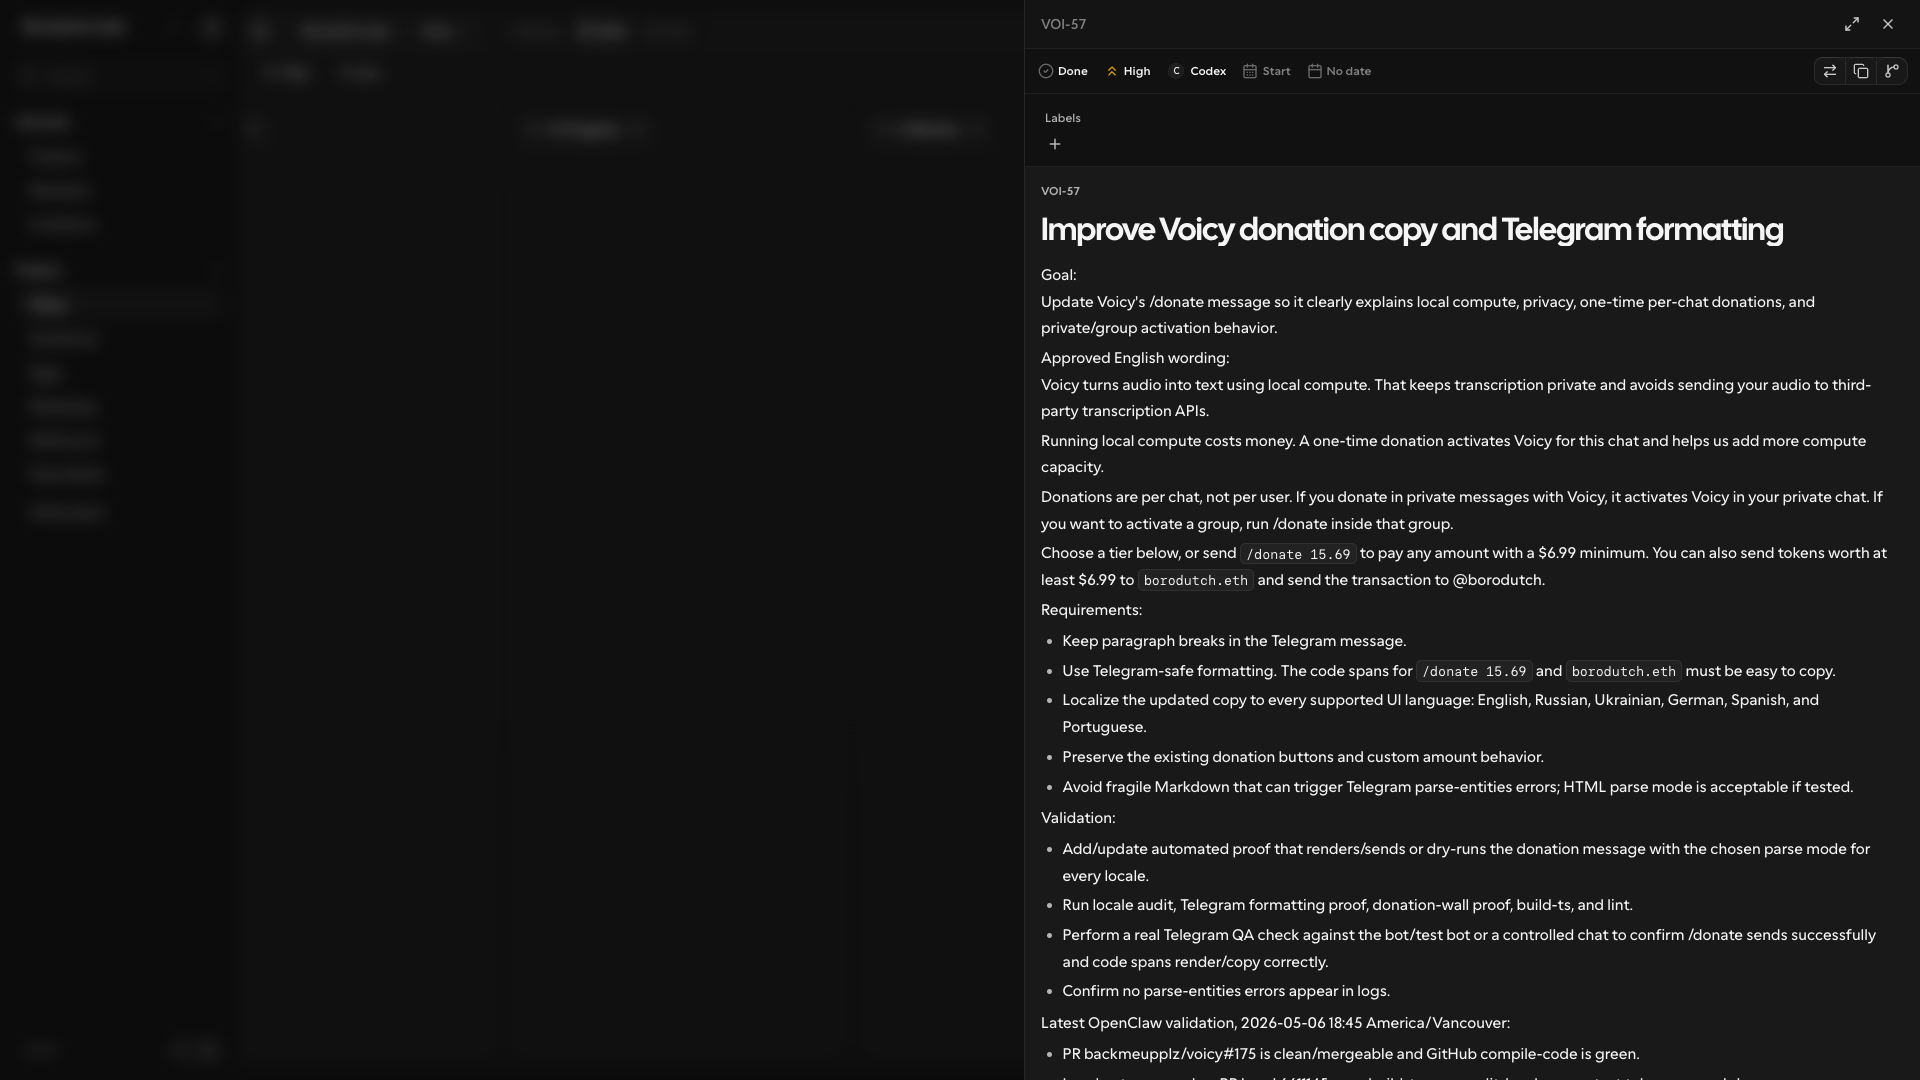The width and height of the screenshot is (1920, 1080).
Task: Click the swap arrows icon in the issue toolbar
Action: pos(1829,71)
